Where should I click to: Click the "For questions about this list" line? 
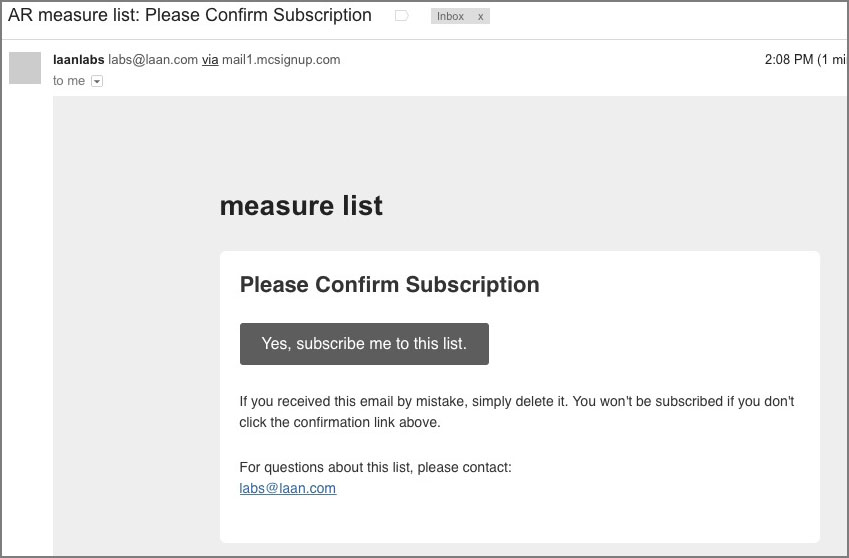375,467
